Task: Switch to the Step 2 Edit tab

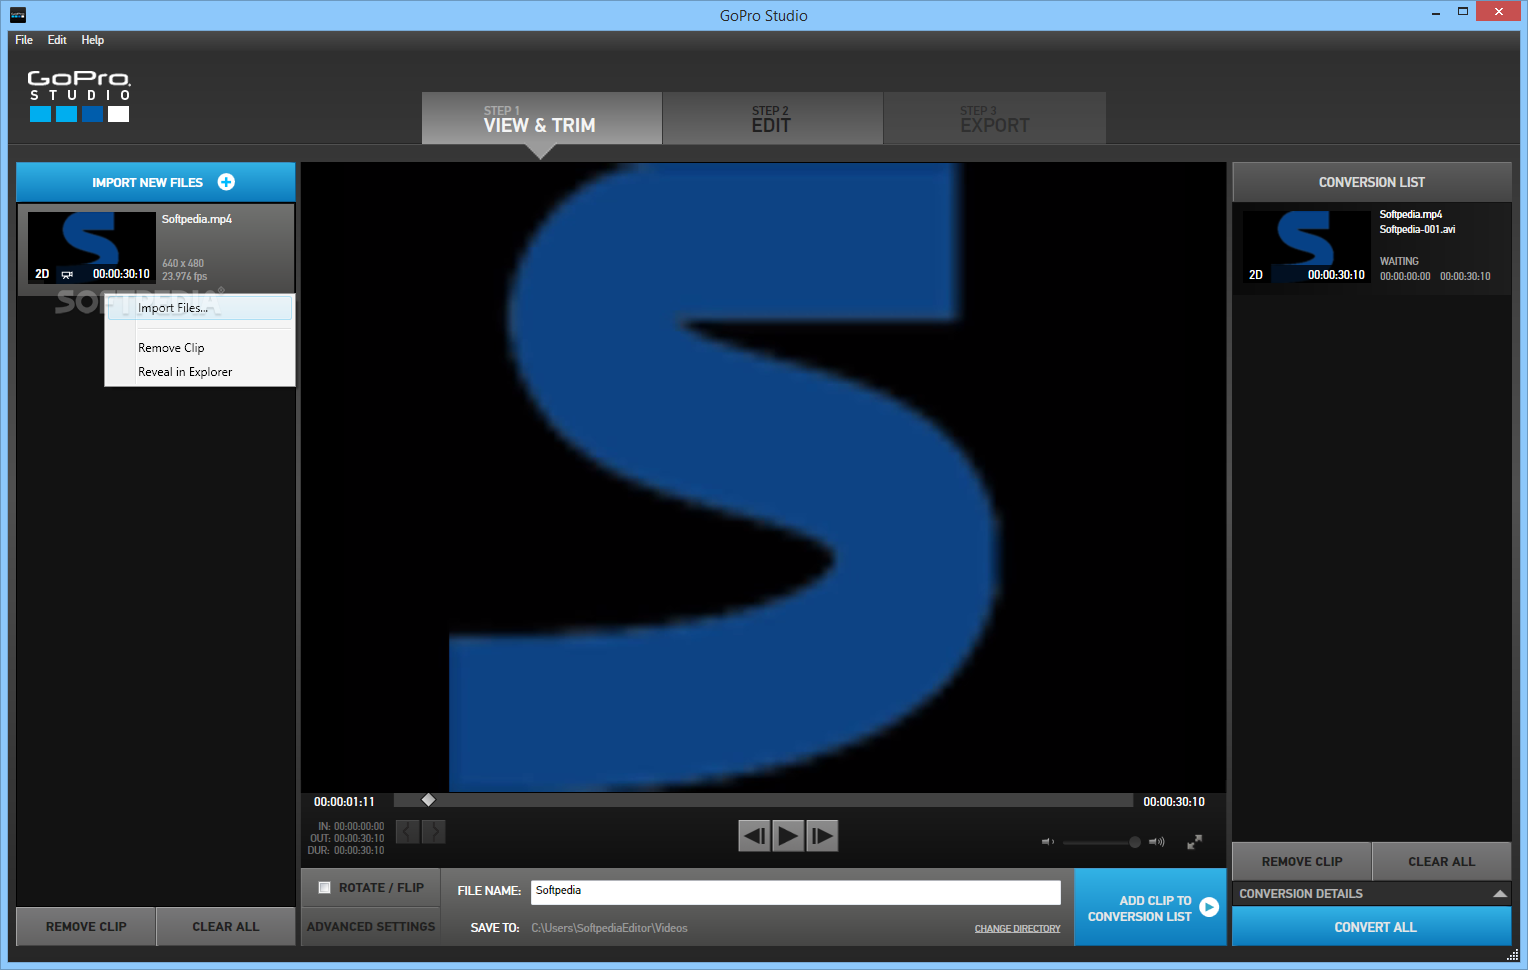Action: [772, 118]
